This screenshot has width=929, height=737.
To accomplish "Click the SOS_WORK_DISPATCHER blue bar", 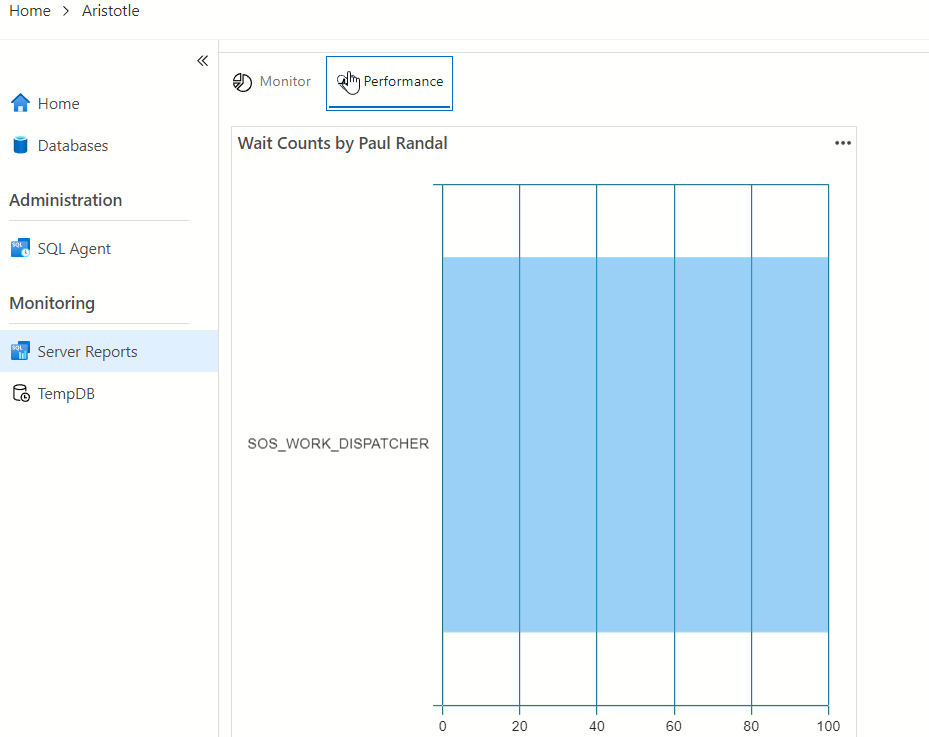I will tap(635, 444).
